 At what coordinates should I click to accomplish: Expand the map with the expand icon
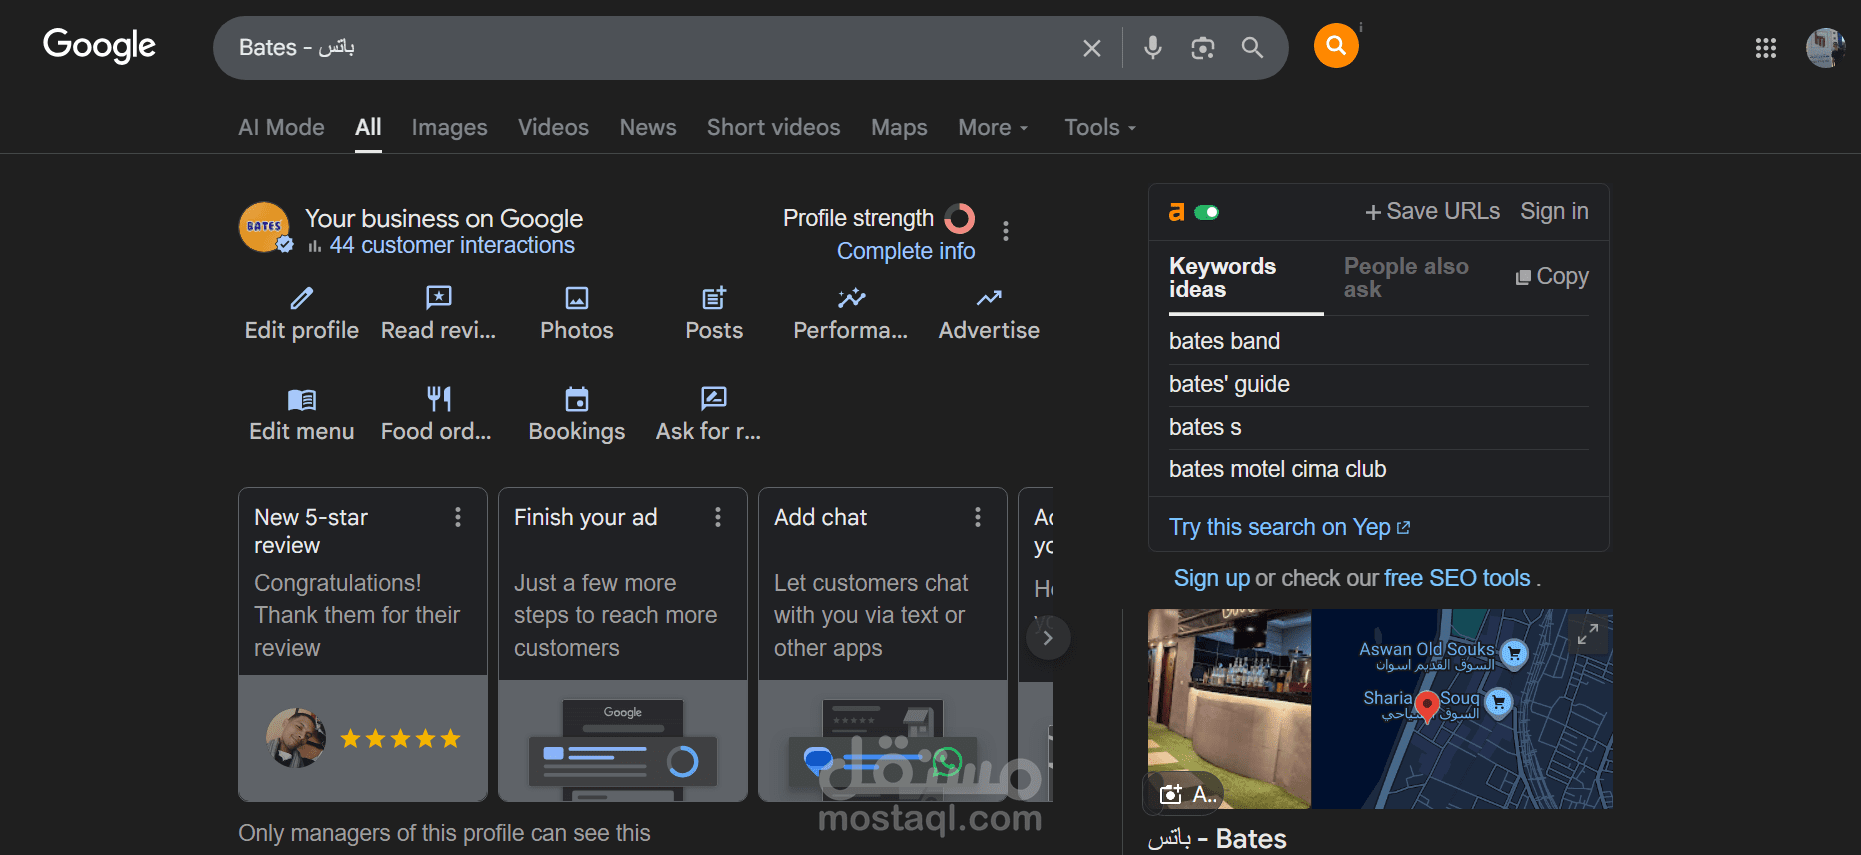(x=1588, y=634)
